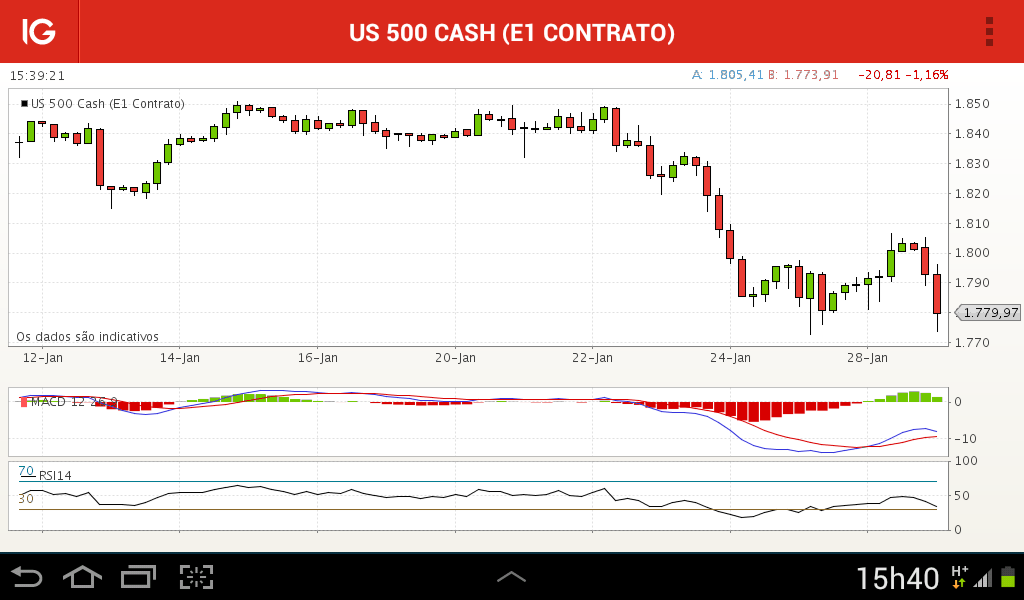Tap the Android home button
The image size is (1024, 600).
(82, 577)
